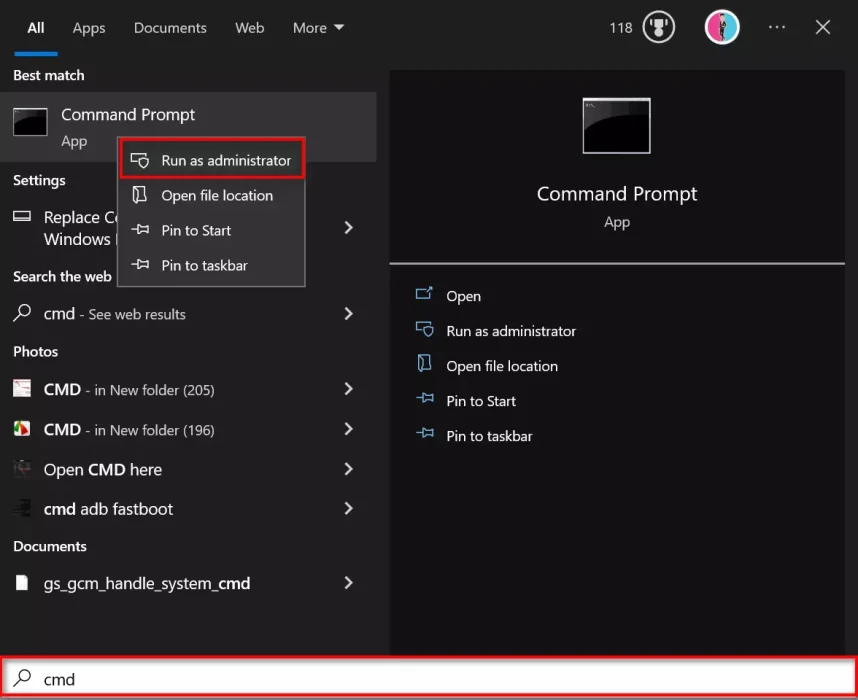Open the user profile avatar
The width and height of the screenshot is (858, 700).
[722, 27]
